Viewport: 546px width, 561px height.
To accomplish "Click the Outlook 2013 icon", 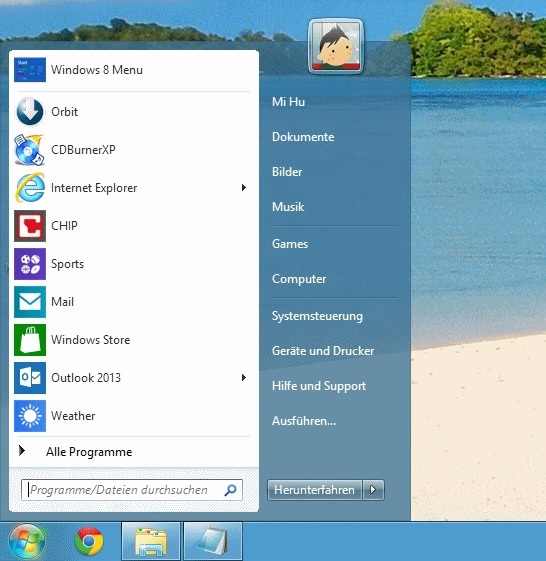I will point(30,378).
